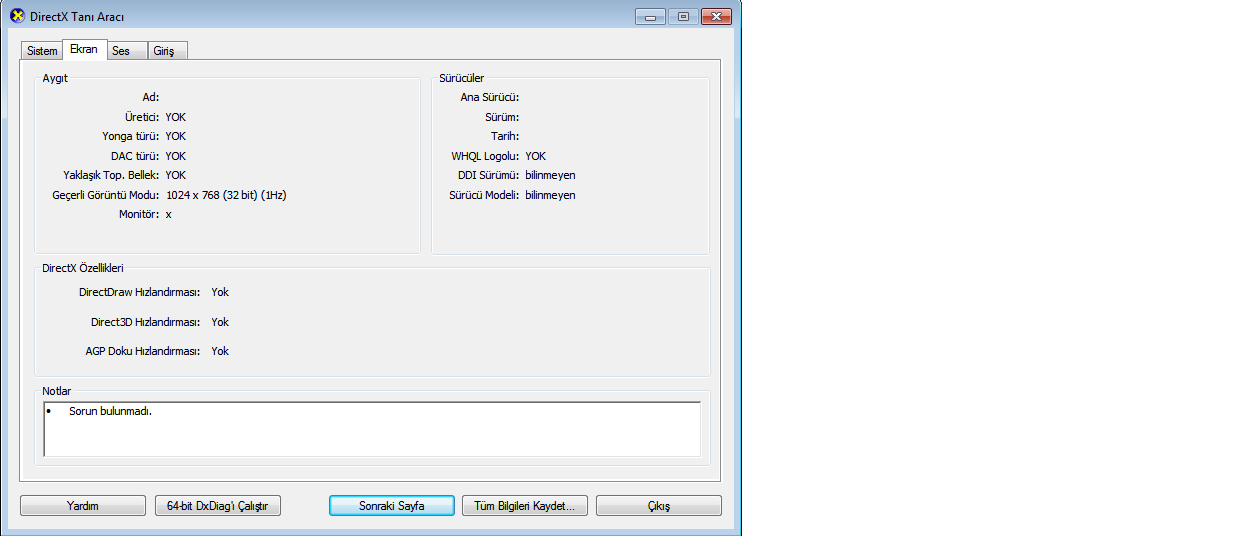Switch to the Sistem tab

[x=42, y=51]
